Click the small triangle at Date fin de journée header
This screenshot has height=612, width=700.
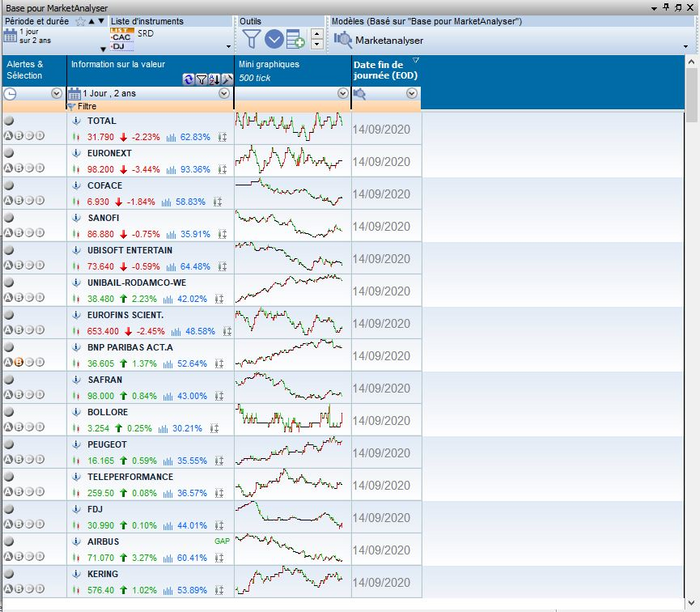[x=416, y=60]
